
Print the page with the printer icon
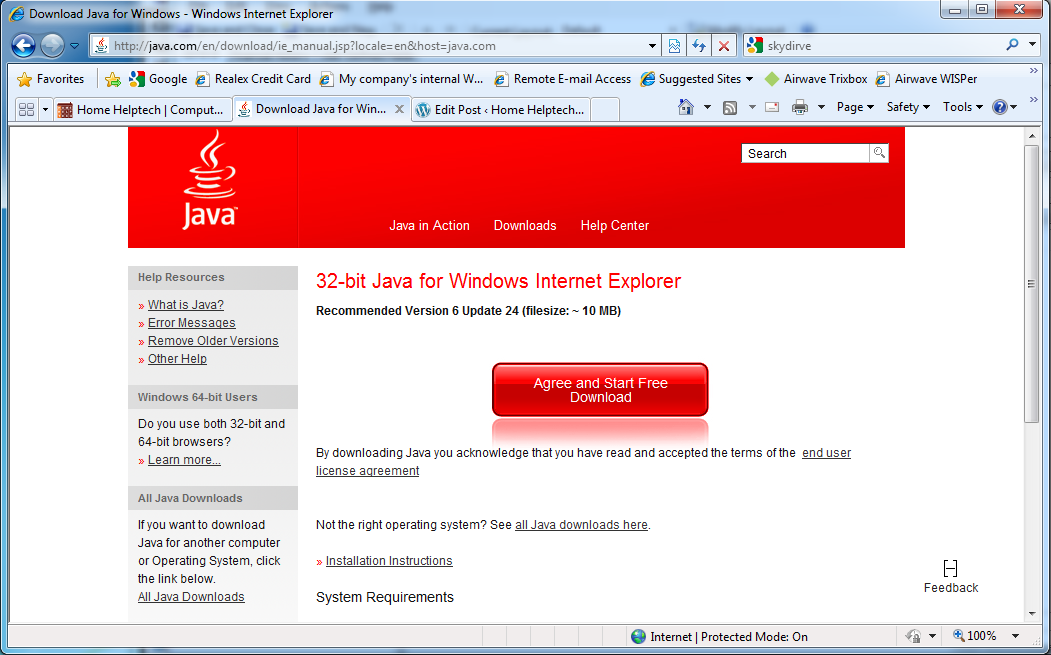(800, 107)
